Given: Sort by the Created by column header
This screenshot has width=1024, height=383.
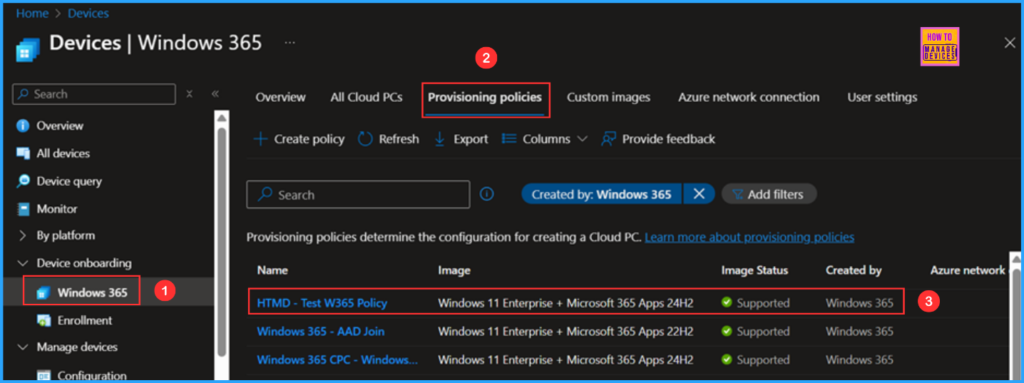Looking at the screenshot, I should click(x=854, y=270).
